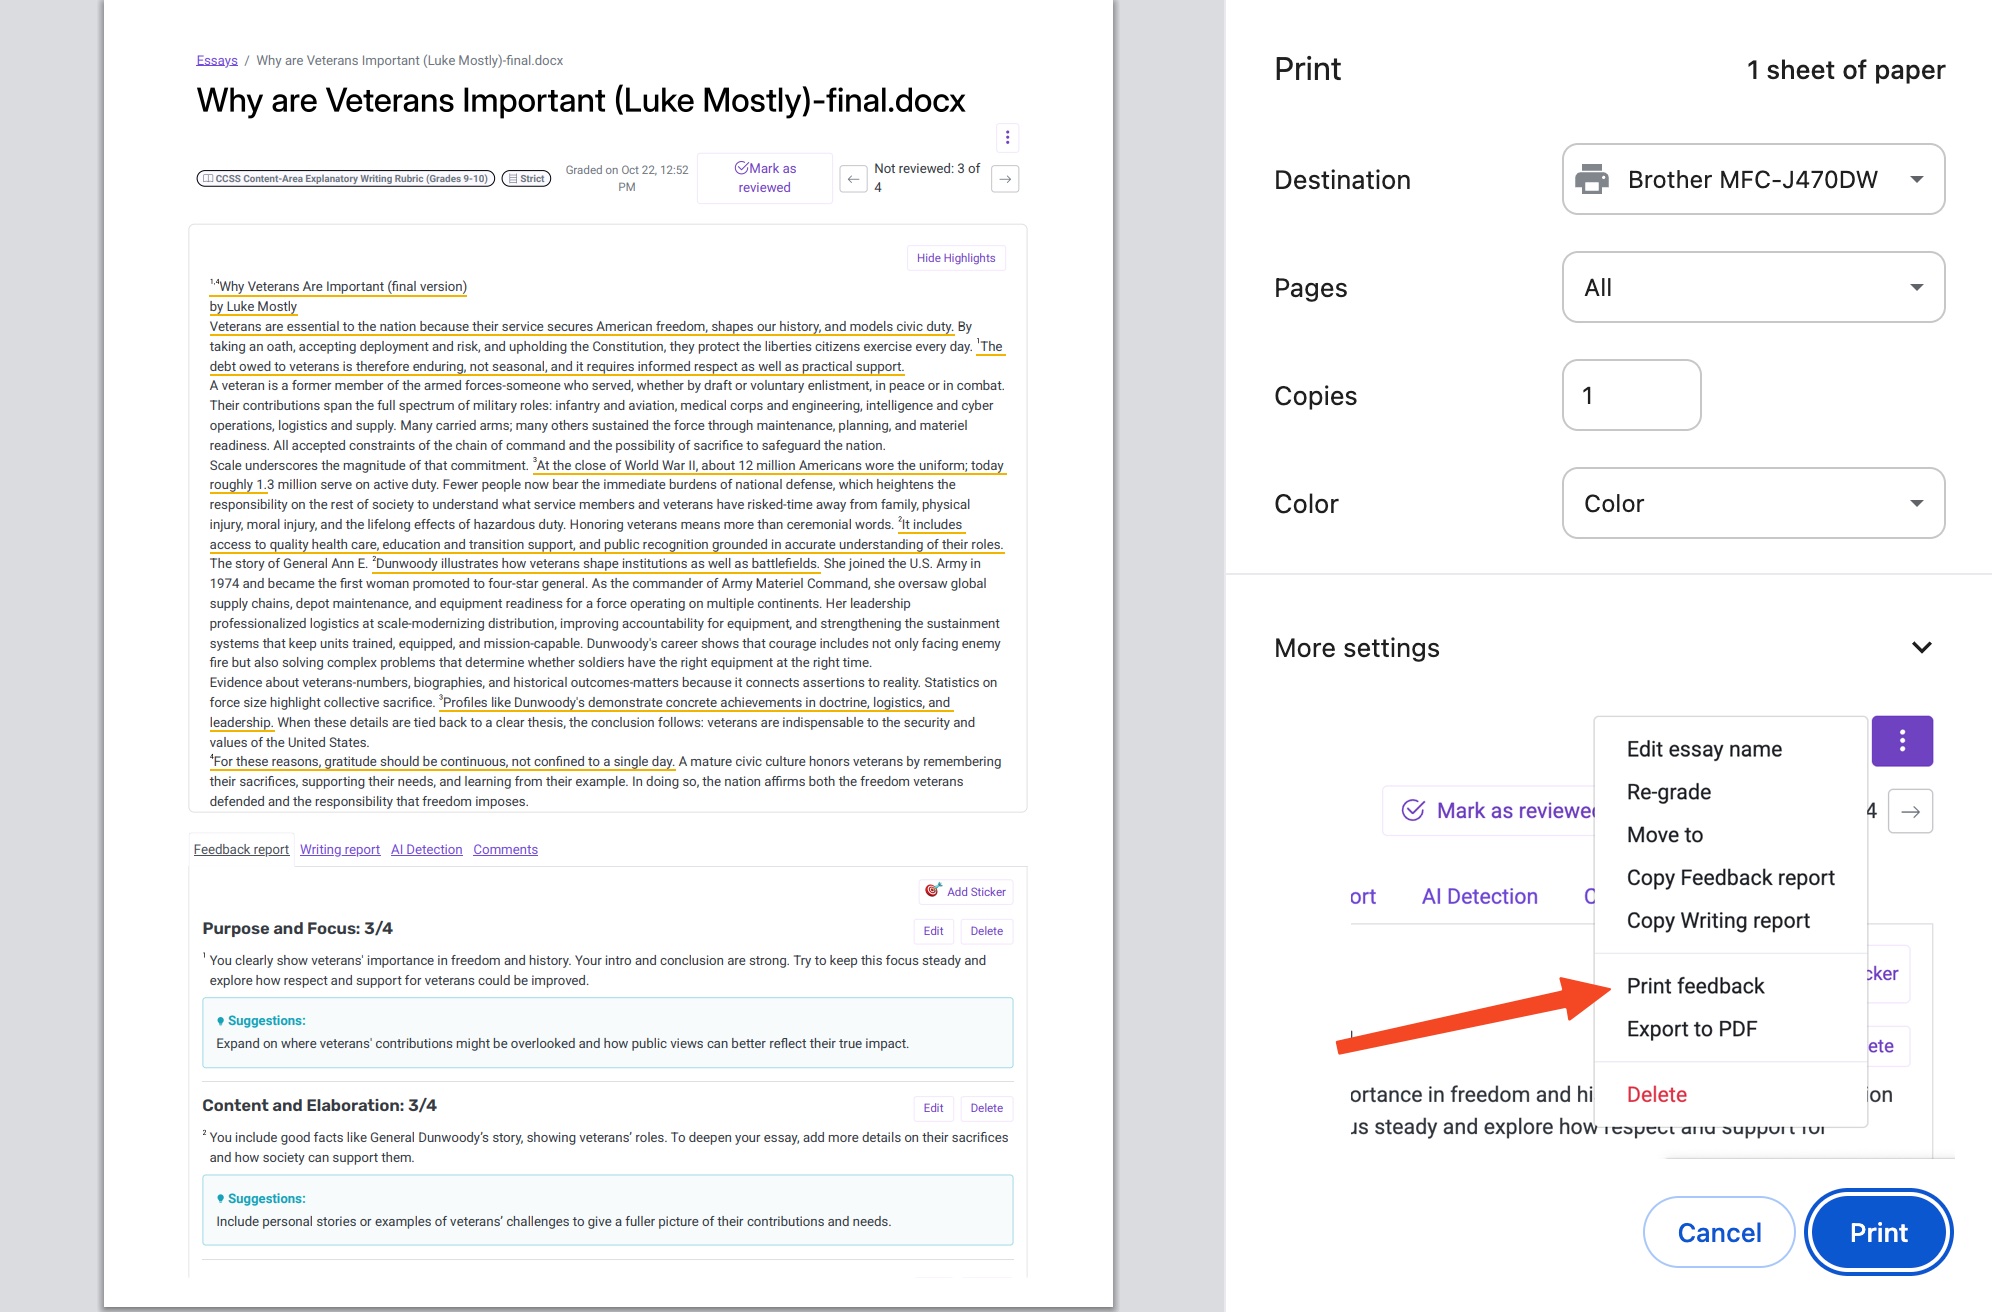The image size is (1992, 1312).
Task: Click the Add Sticker icon button
Action: point(965,892)
